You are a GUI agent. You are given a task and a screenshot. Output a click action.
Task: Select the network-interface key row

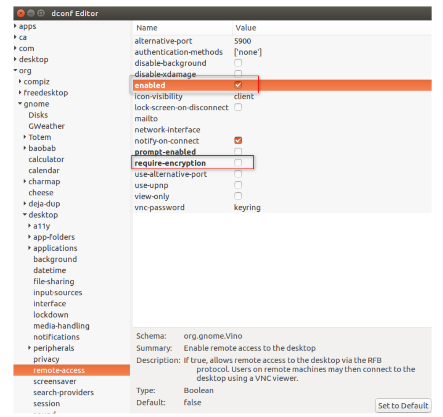pos(282,129)
